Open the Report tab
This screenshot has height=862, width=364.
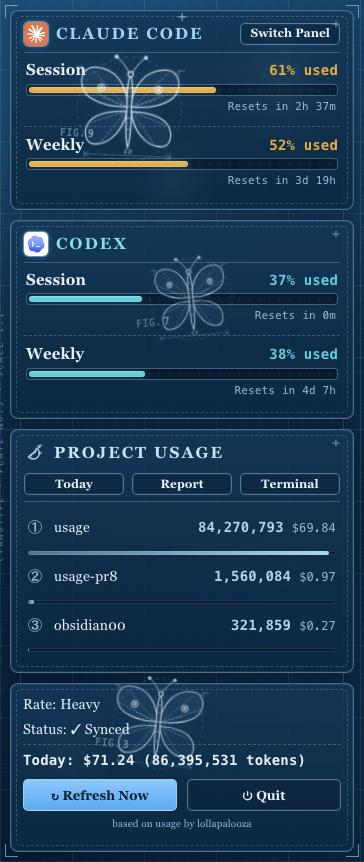click(x=182, y=484)
